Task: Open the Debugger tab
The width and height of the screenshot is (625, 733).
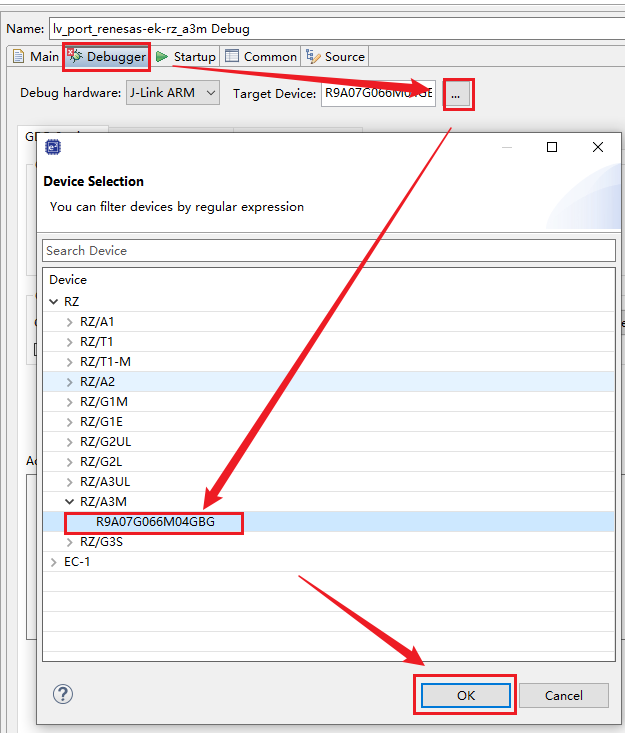Action: click(x=107, y=57)
